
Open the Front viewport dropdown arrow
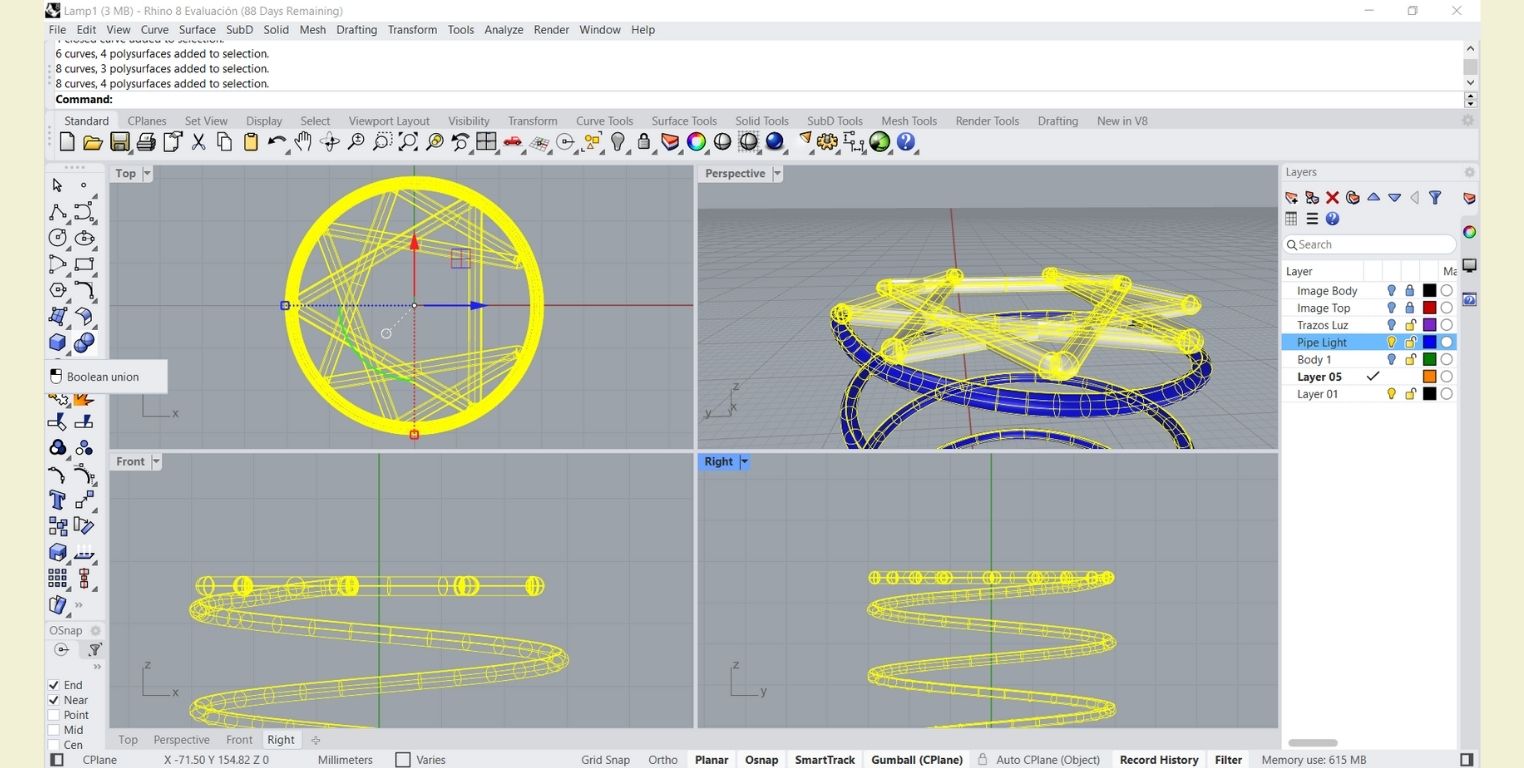tap(155, 461)
